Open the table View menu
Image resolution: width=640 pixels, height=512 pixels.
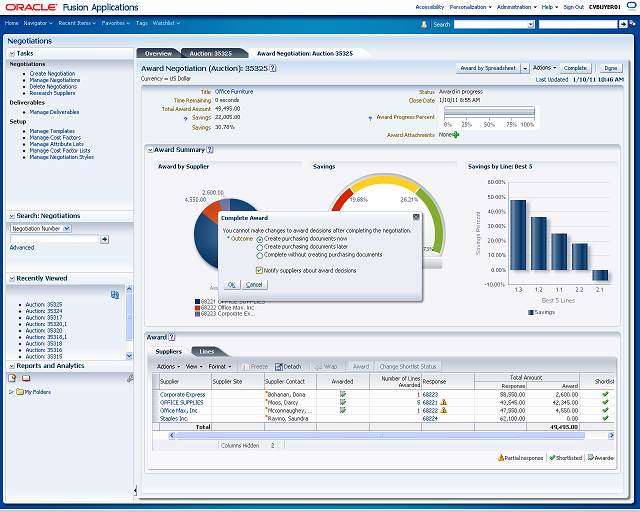click(x=194, y=367)
